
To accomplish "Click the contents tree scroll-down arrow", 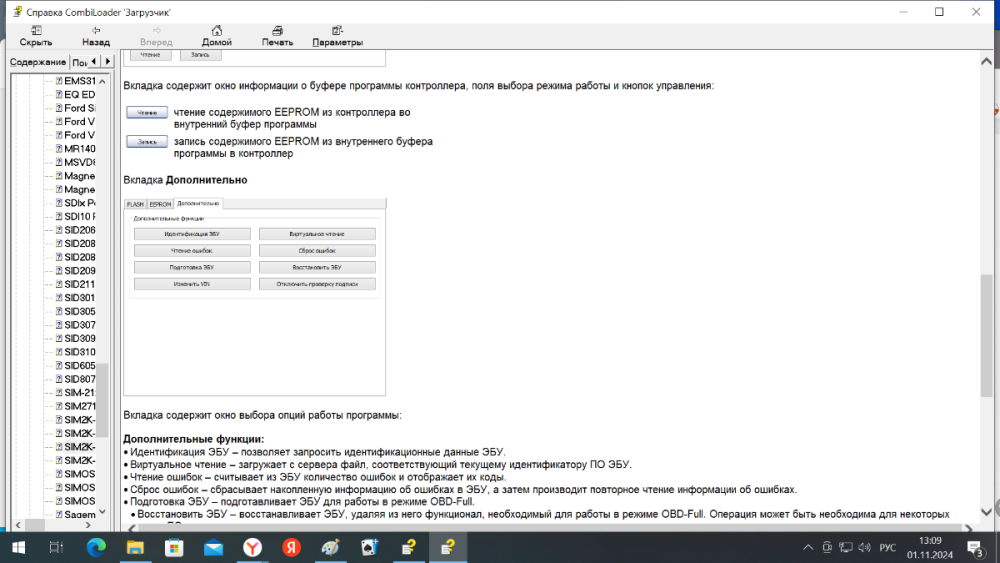I will pos(103,513).
